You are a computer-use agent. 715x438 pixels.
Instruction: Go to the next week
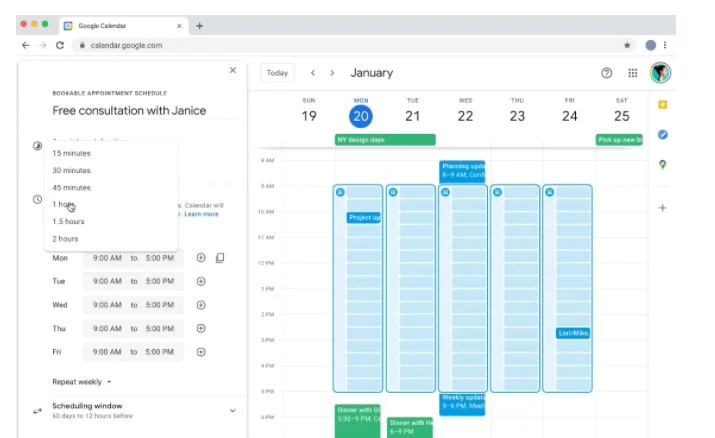tap(333, 73)
